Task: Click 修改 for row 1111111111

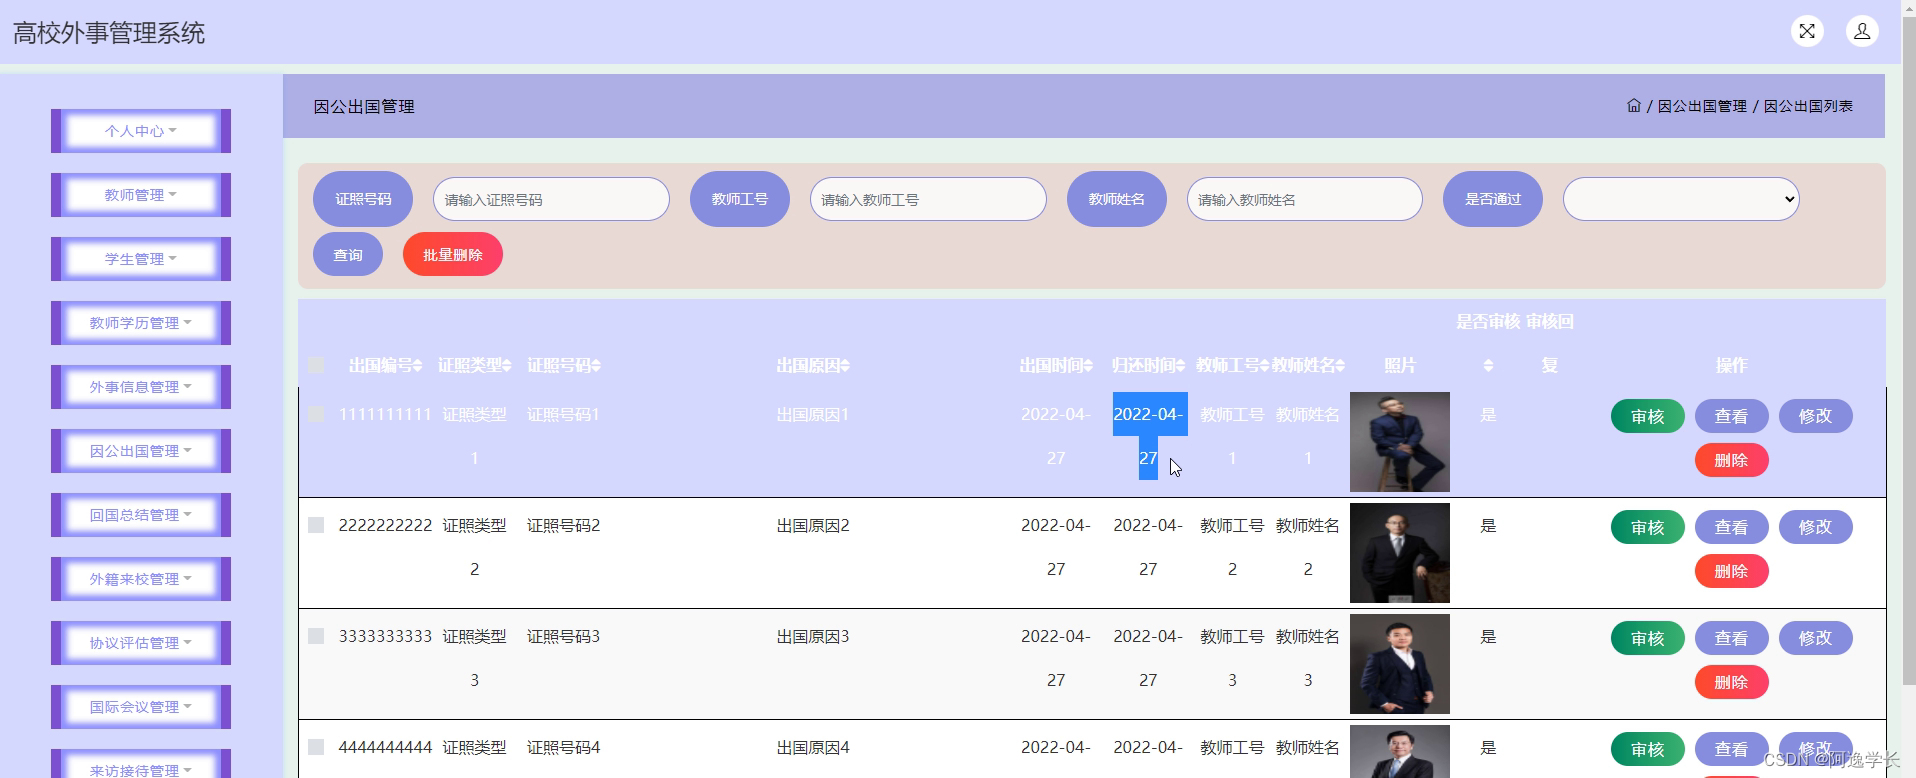Action: [x=1815, y=416]
